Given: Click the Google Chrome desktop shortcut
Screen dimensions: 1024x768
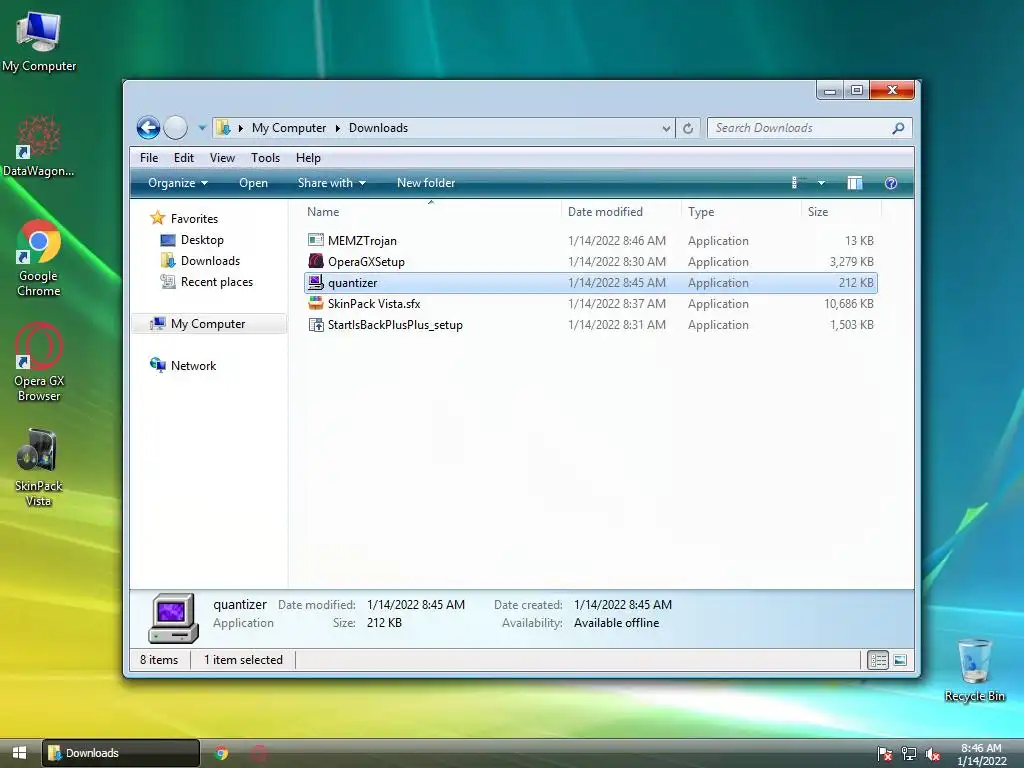Looking at the screenshot, I should coord(39,259).
